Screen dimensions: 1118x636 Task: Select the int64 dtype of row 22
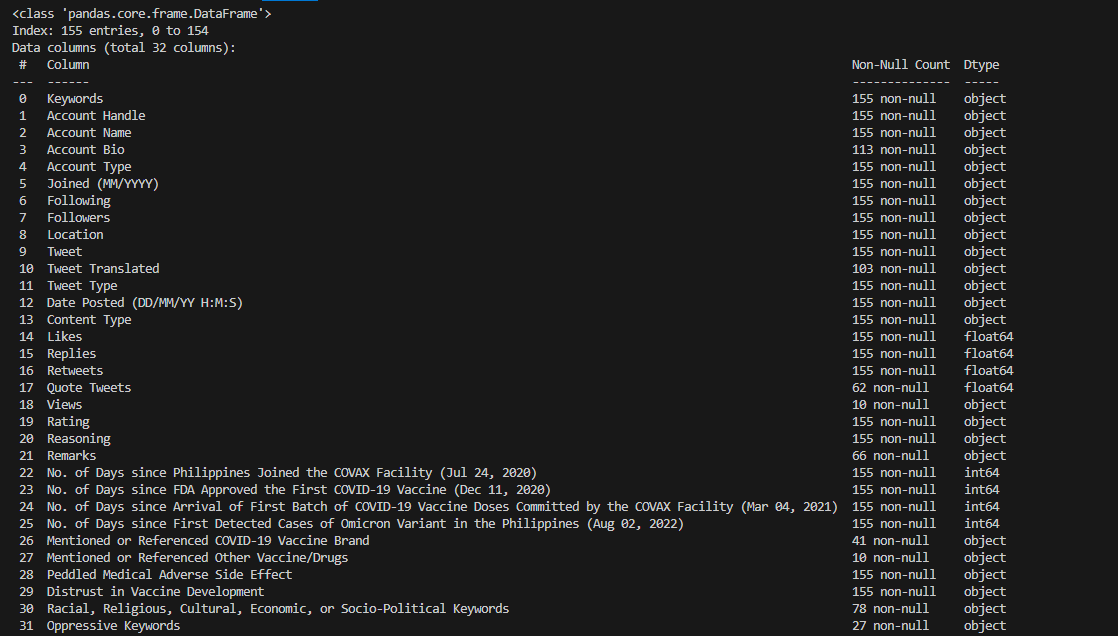981,473
